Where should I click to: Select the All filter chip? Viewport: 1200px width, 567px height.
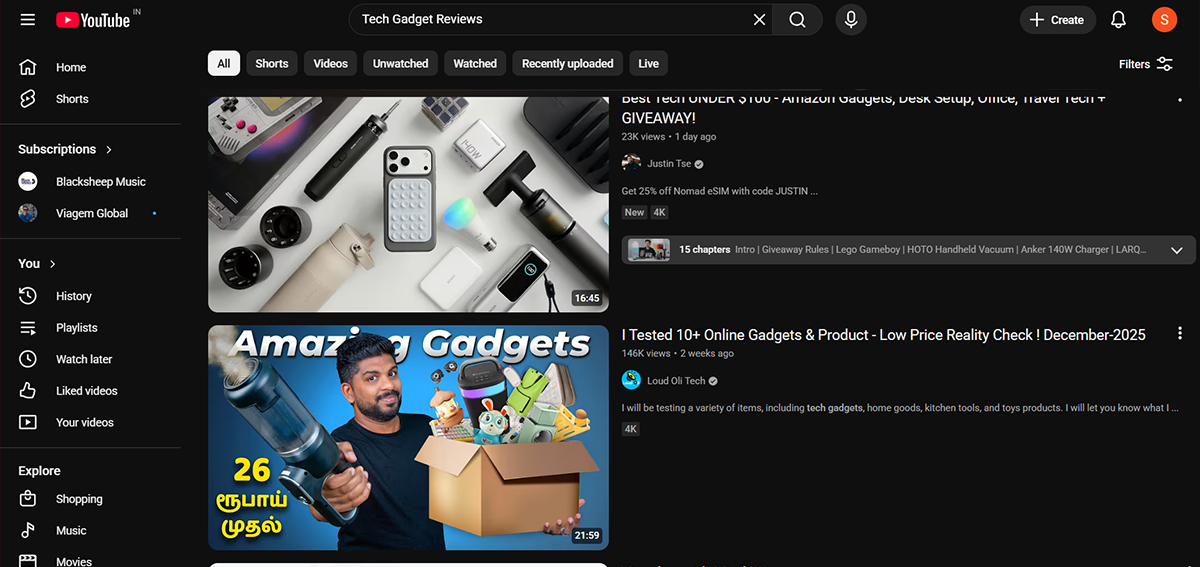coord(224,63)
